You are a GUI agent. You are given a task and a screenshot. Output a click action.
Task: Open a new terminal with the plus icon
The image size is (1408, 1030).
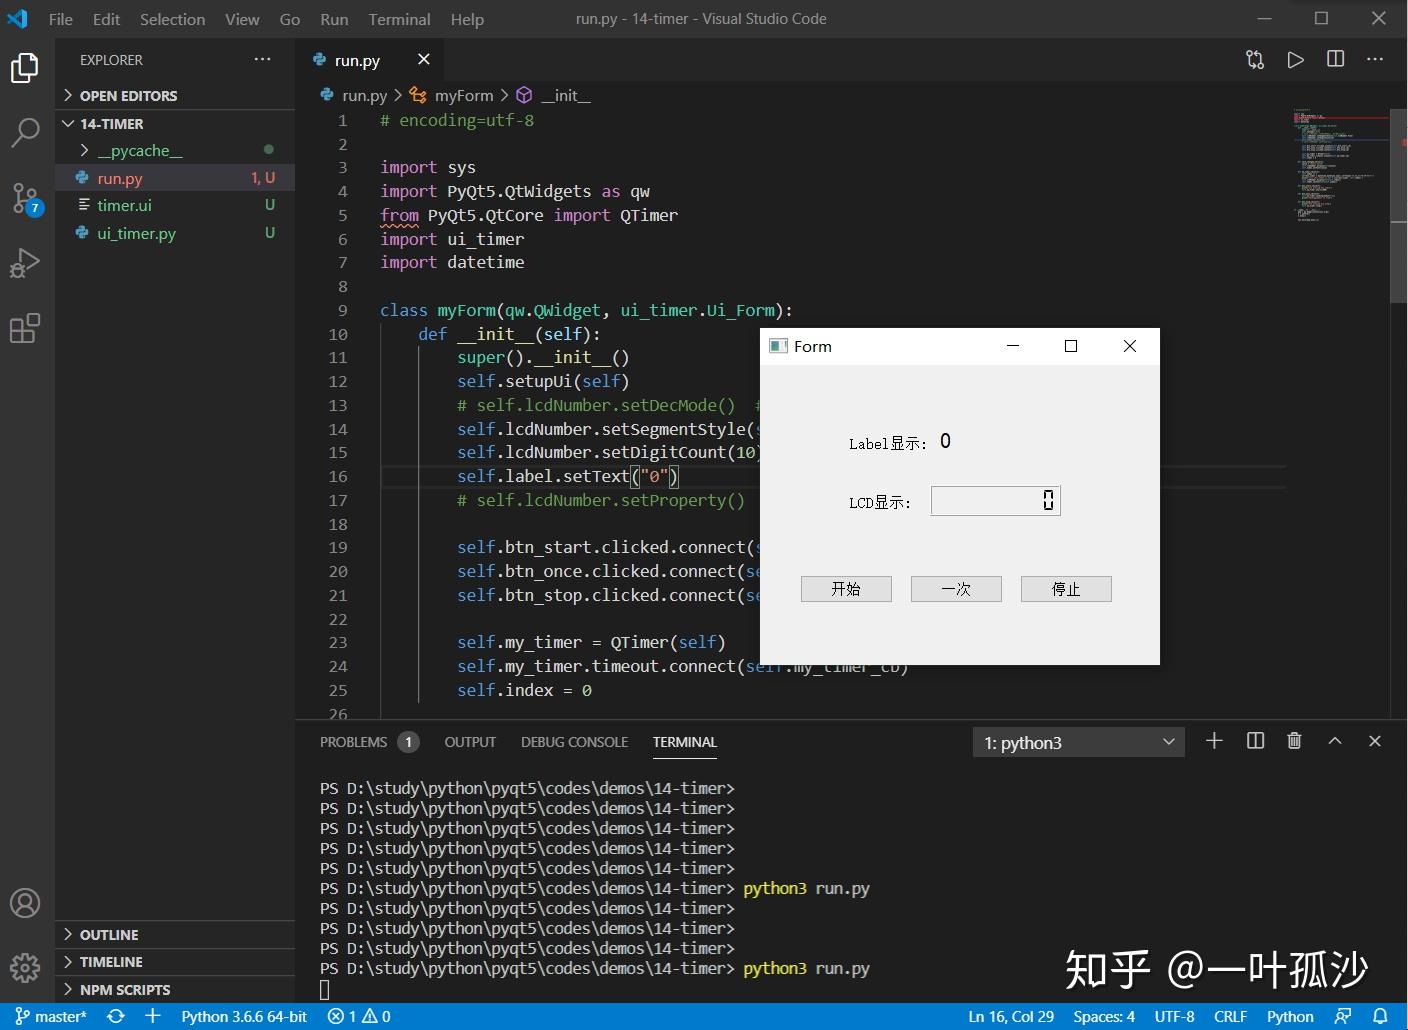tap(1214, 741)
